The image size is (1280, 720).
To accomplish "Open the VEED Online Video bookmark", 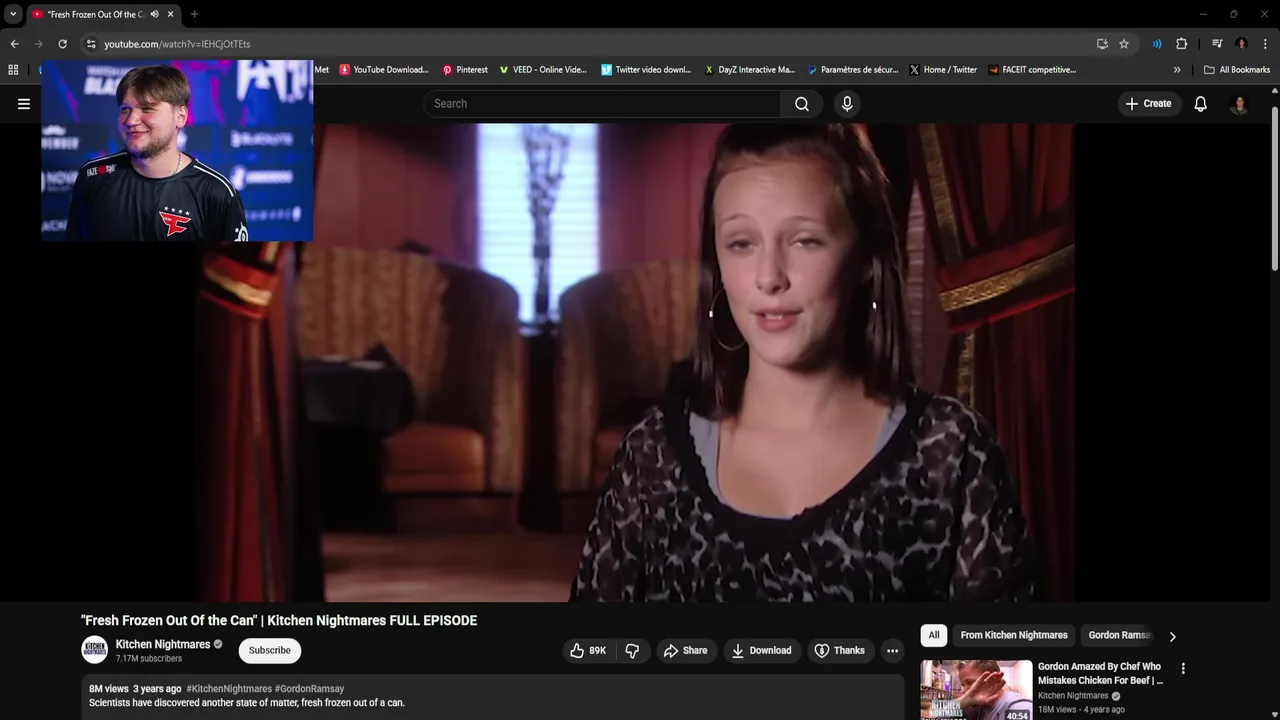I will (542, 70).
